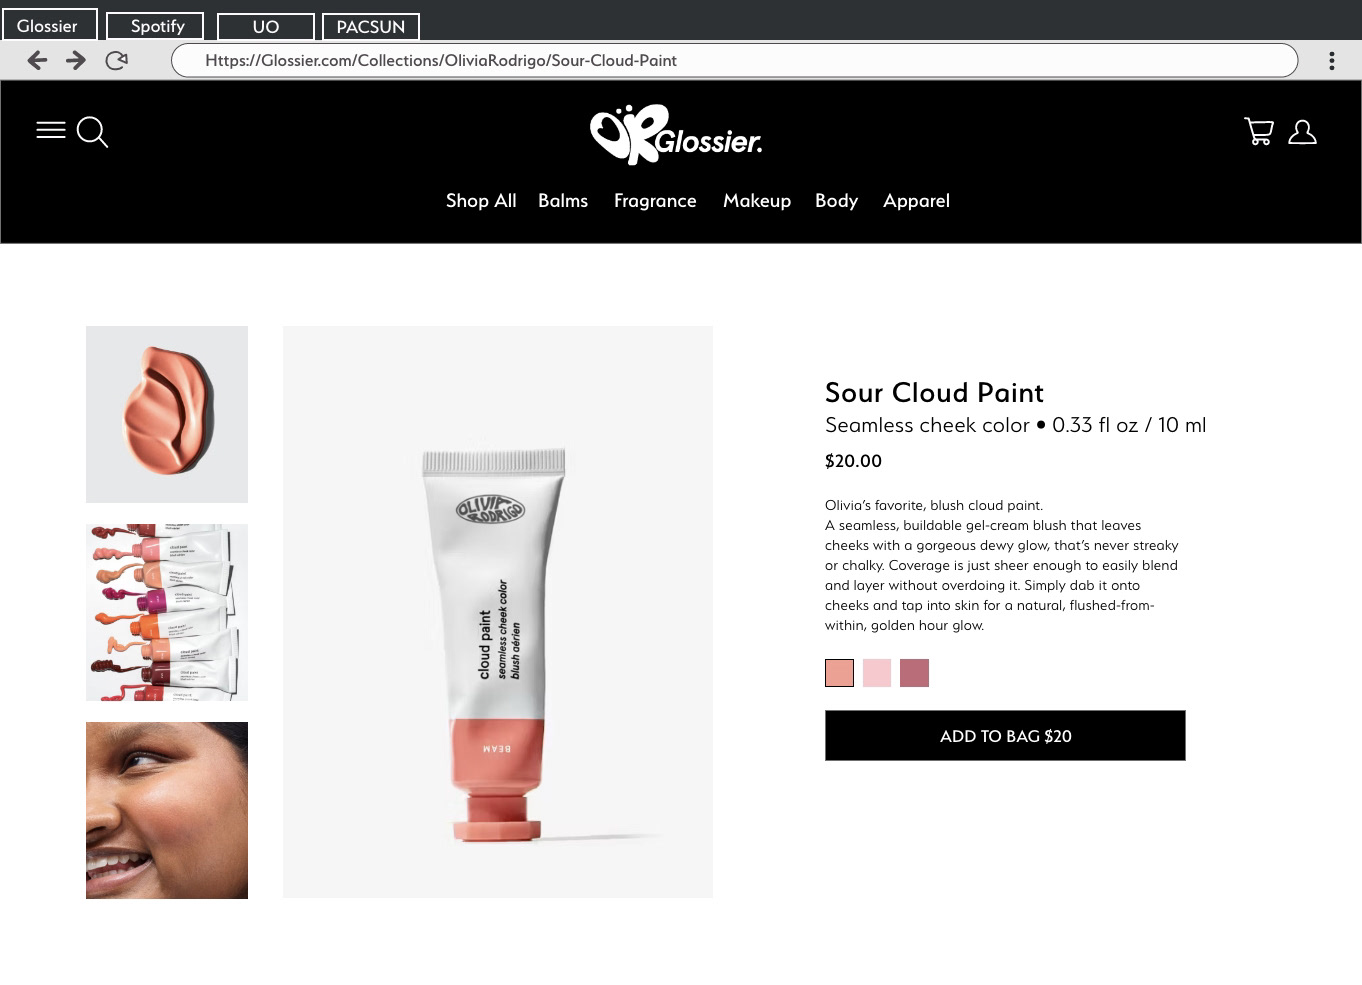This screenshot has height=985, width=1362.
Task: Open the UO browser tab
Action: pyautogui.click(x=266, y=26)
